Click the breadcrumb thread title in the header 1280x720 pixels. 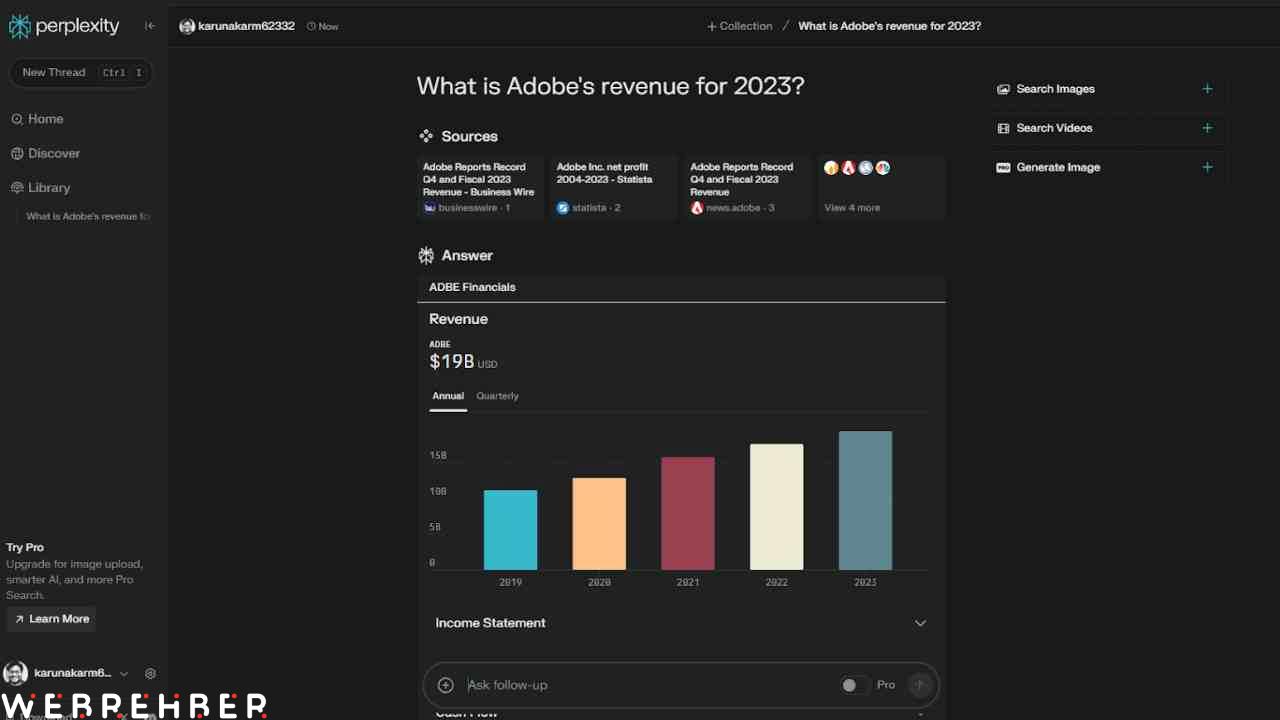(889, 26)
